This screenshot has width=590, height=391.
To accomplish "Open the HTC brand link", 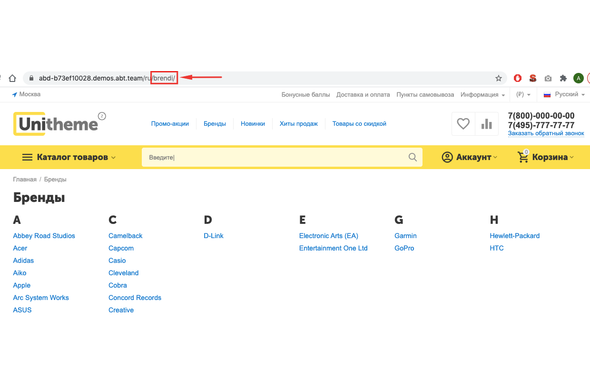I will 496,248.
